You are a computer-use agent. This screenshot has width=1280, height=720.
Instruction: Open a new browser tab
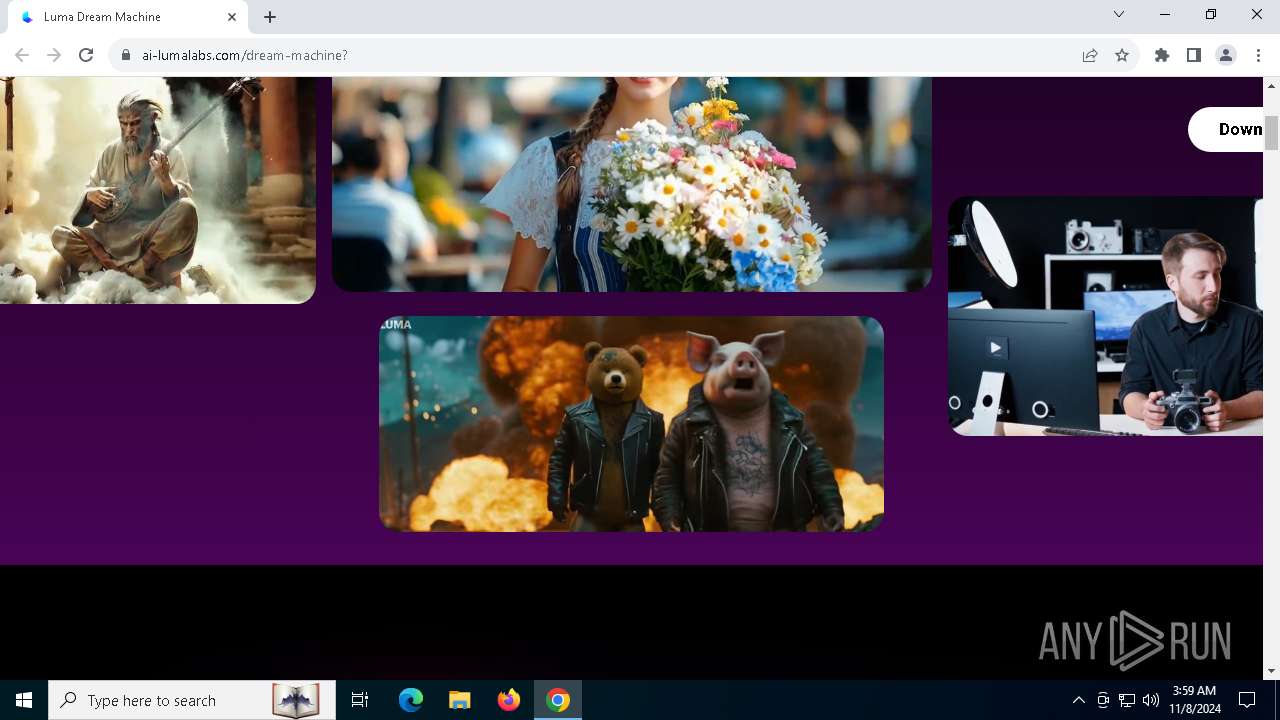click(270, 17)
